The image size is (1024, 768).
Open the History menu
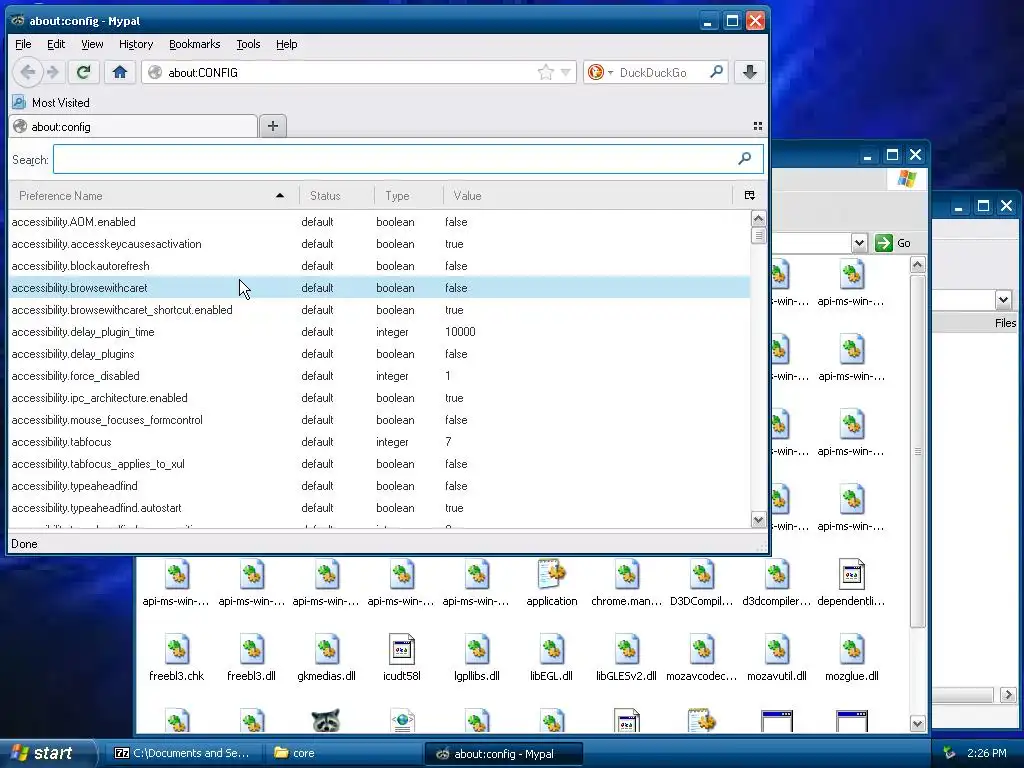[x=136, y=44]
